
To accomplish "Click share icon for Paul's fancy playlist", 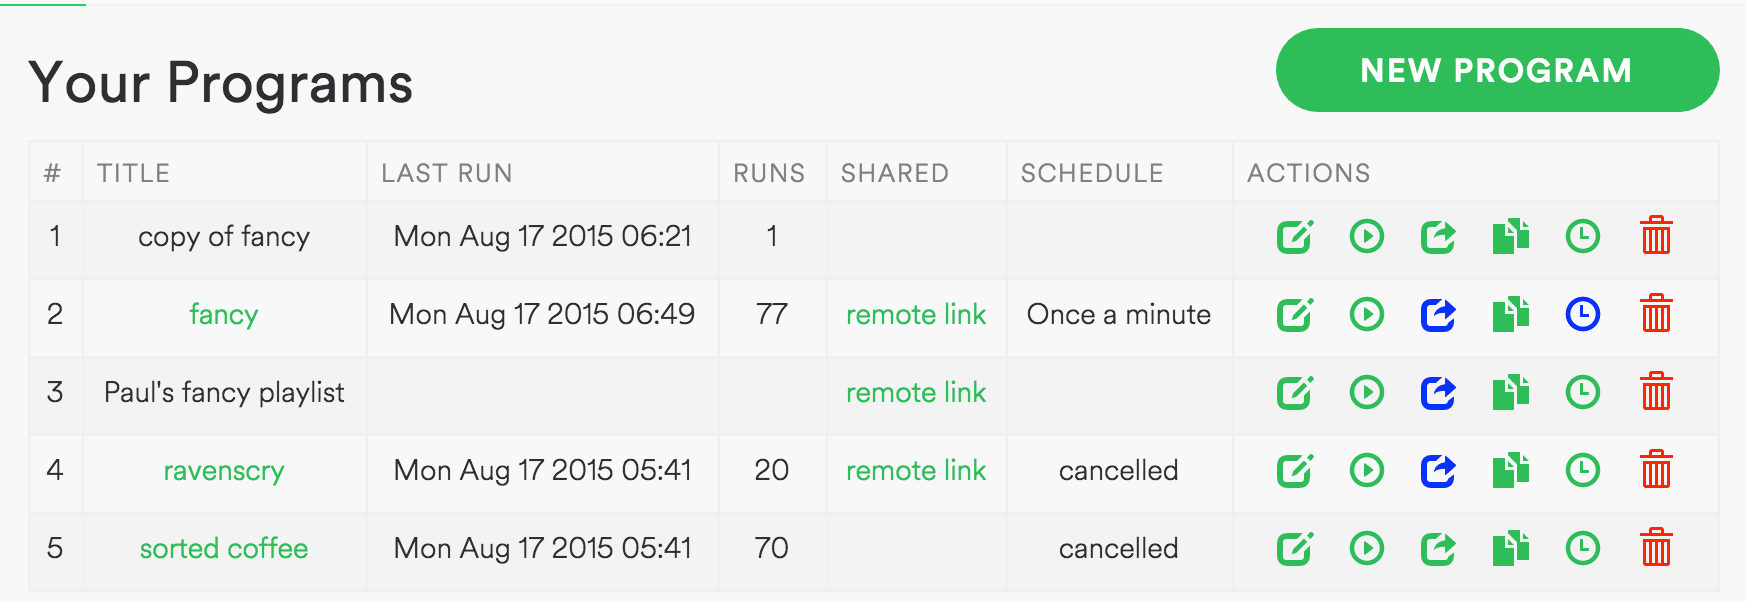I will coord(1438,393).
